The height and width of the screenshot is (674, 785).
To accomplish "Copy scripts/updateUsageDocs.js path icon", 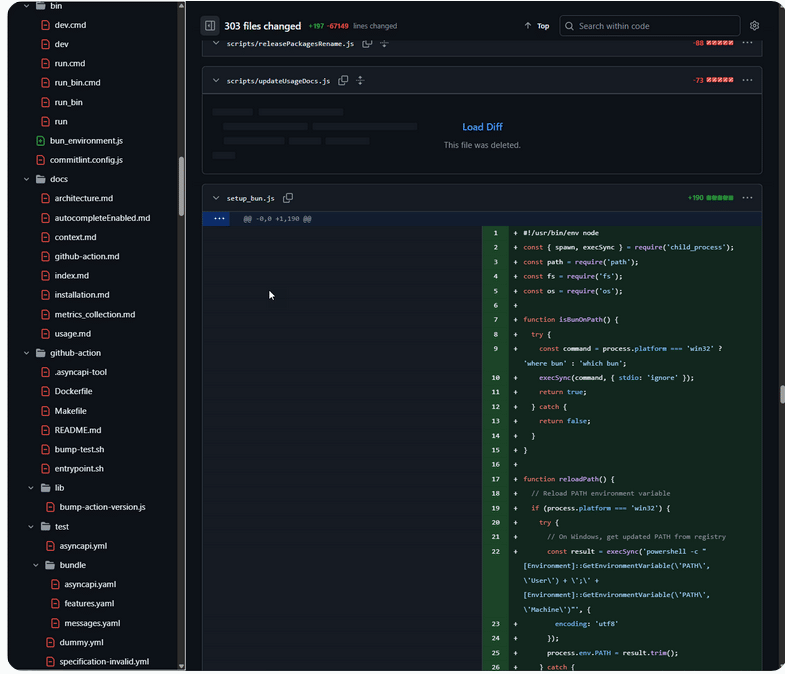I will 343,80.
